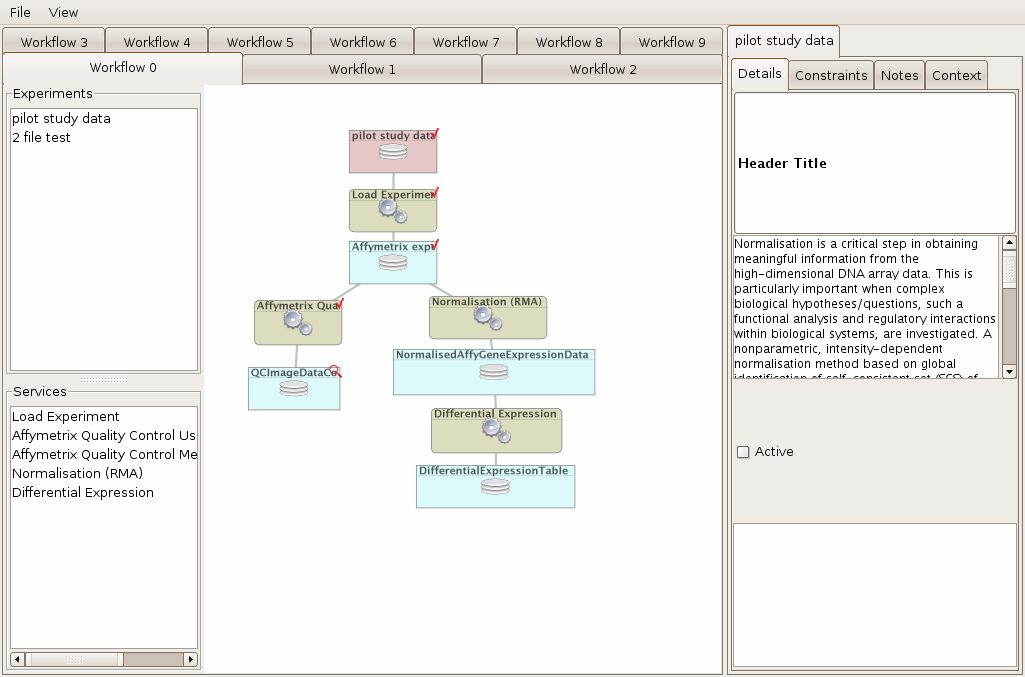
Task: Select Differential Expression in Services list
Action: [x=83, y=492]
